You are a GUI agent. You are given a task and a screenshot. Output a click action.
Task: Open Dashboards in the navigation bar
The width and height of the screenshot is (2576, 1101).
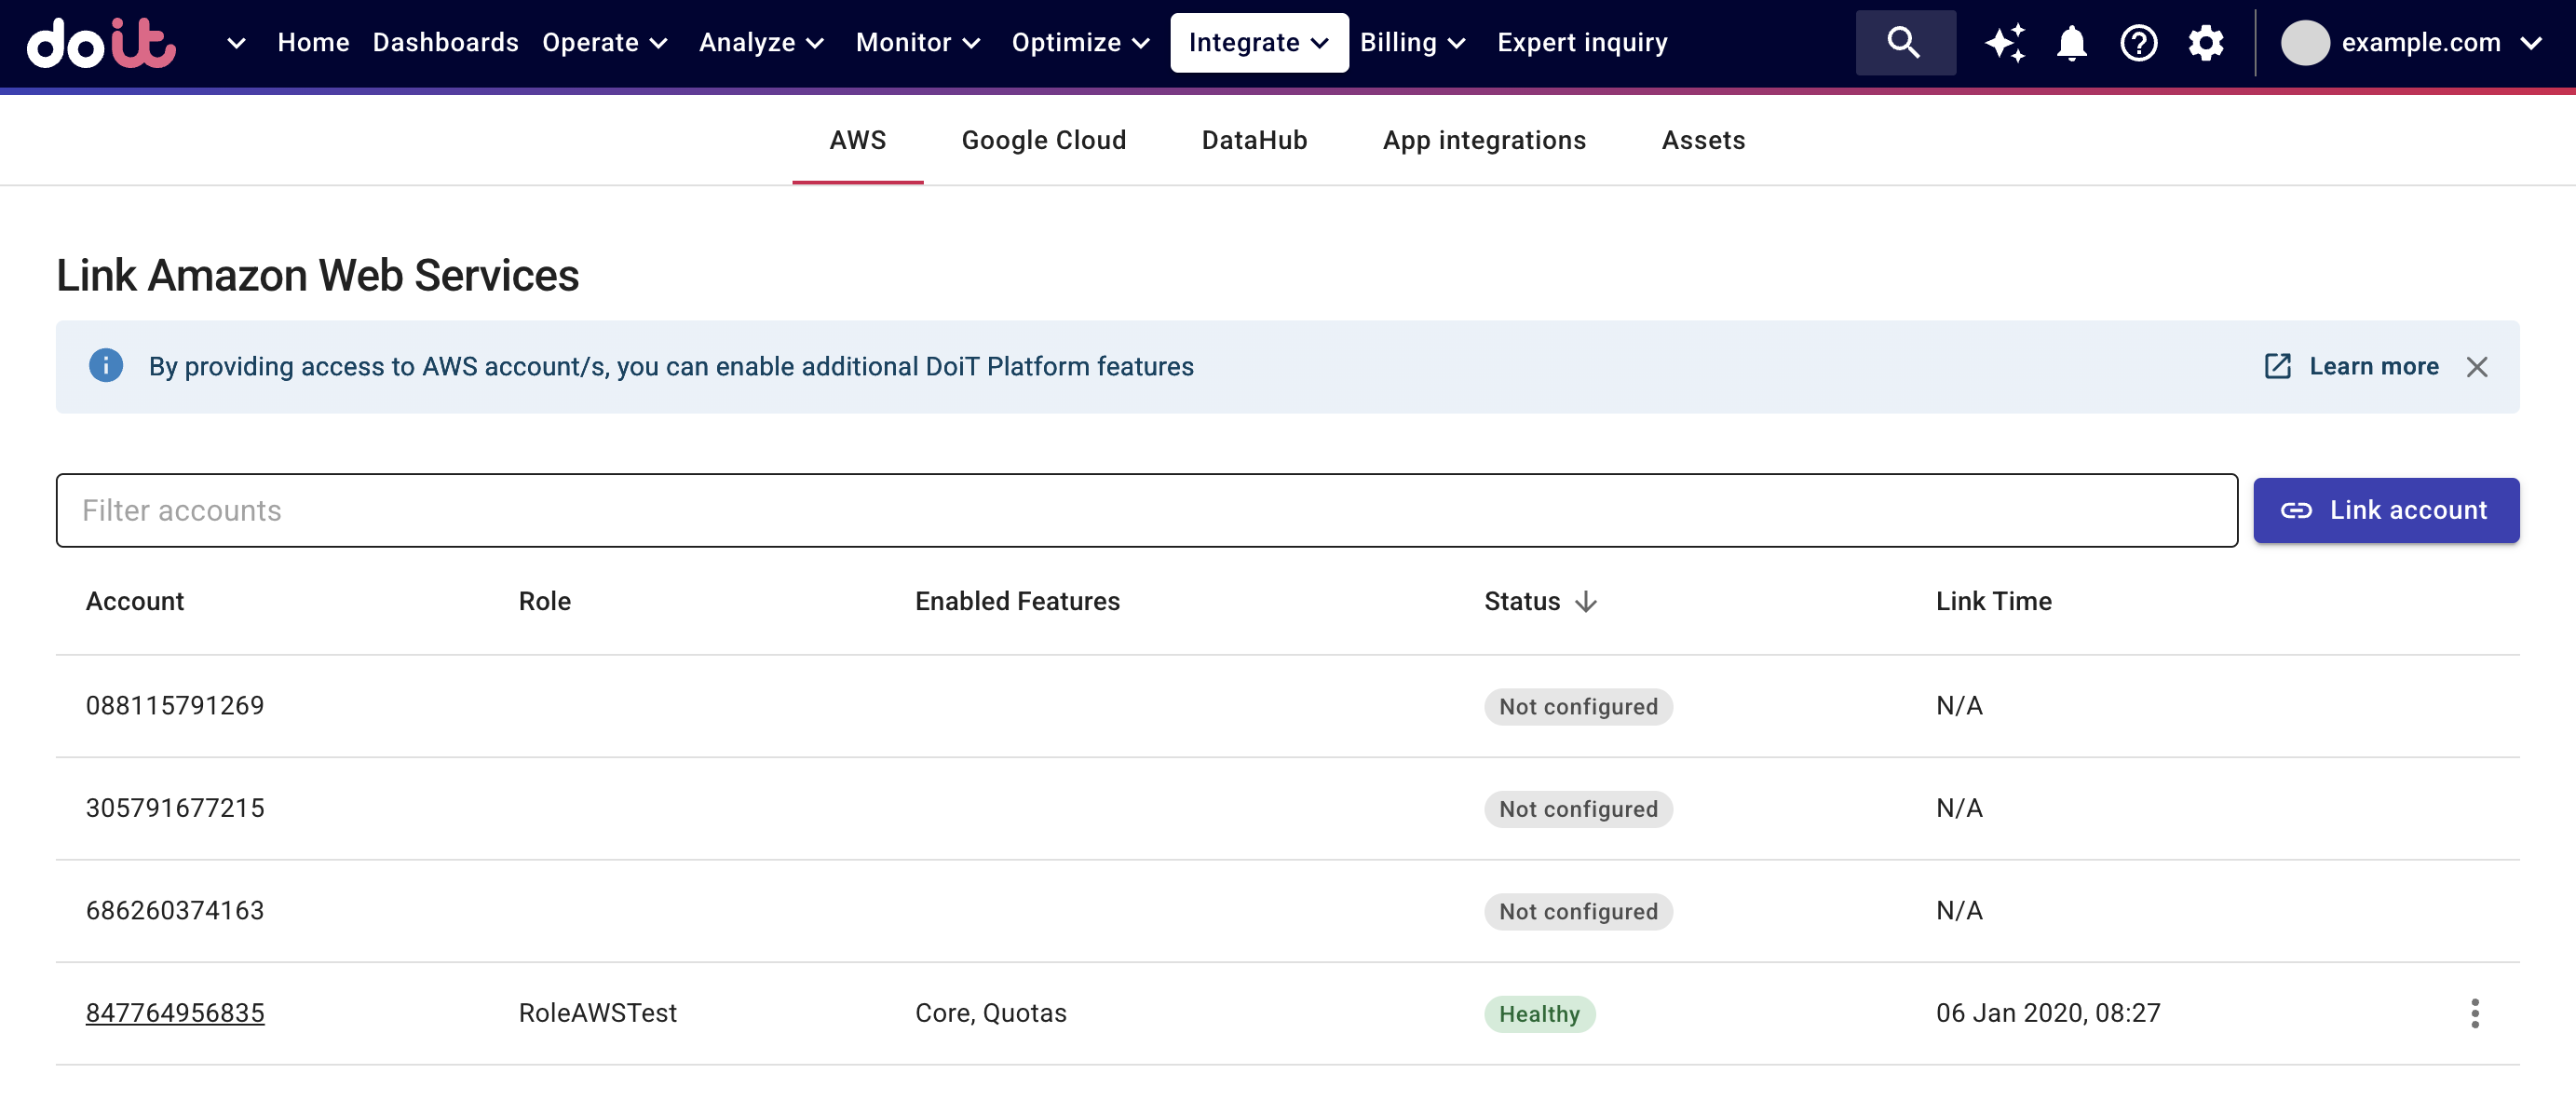pos(446,43)
